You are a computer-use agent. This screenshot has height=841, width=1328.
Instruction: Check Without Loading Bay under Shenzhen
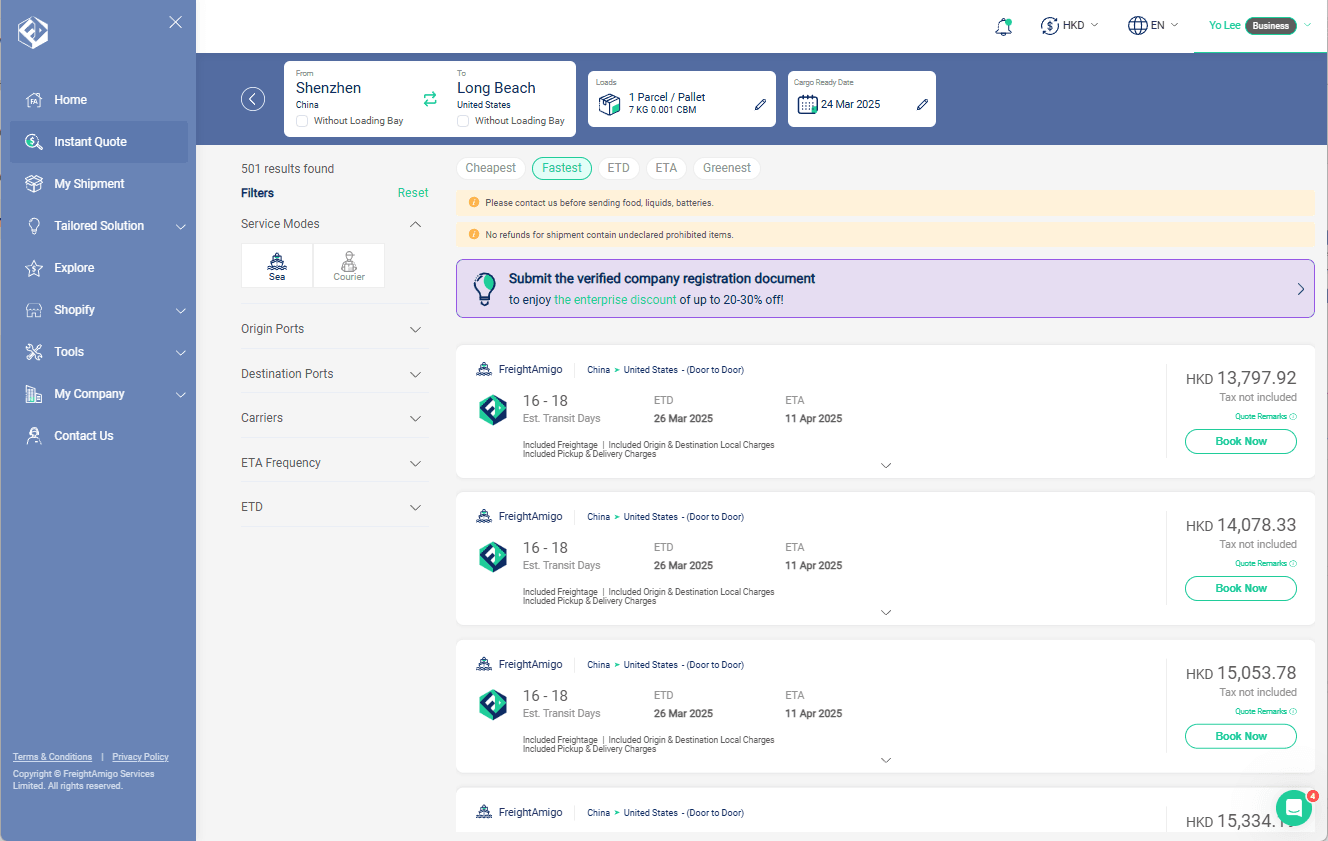(x=302, y=121)
